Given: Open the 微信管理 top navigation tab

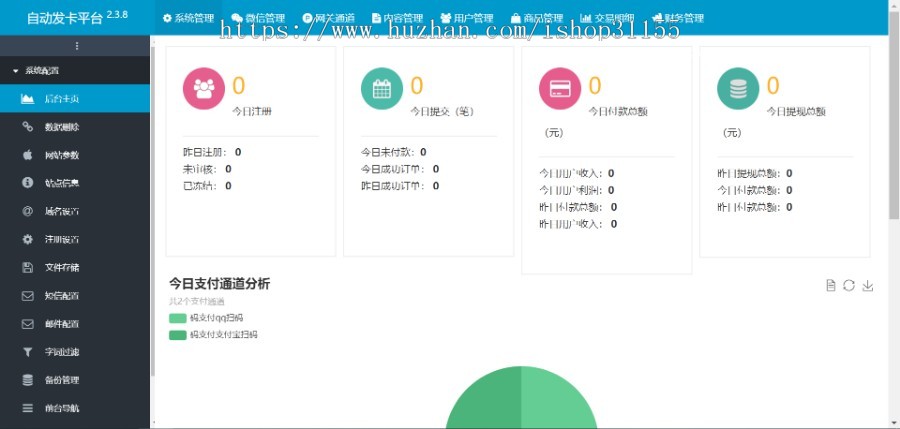Looking at the screenshot, I should (x=258, y=18).
